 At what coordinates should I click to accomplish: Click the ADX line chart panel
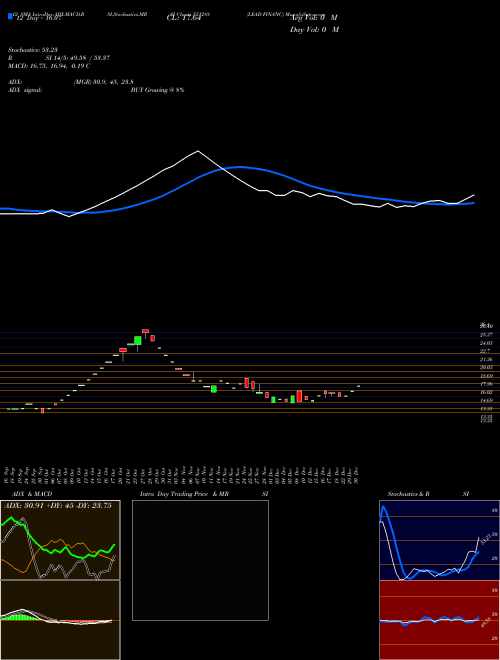(60, 540)
